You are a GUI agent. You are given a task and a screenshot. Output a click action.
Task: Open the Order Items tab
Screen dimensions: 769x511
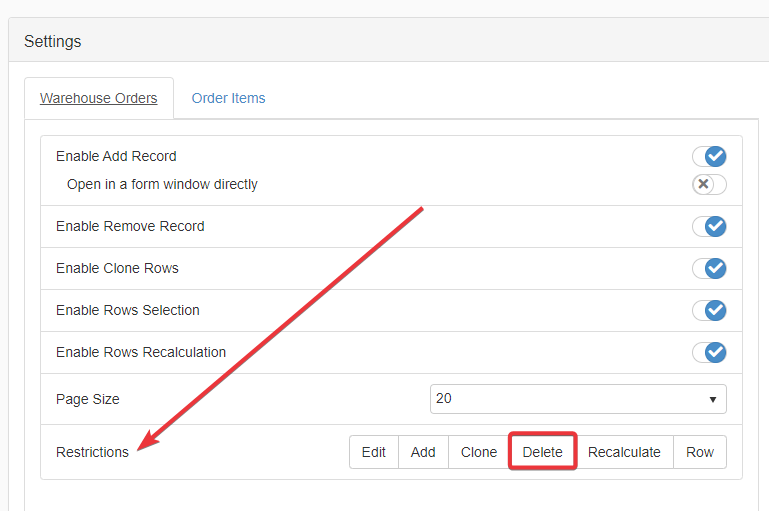tap(228, 98)
